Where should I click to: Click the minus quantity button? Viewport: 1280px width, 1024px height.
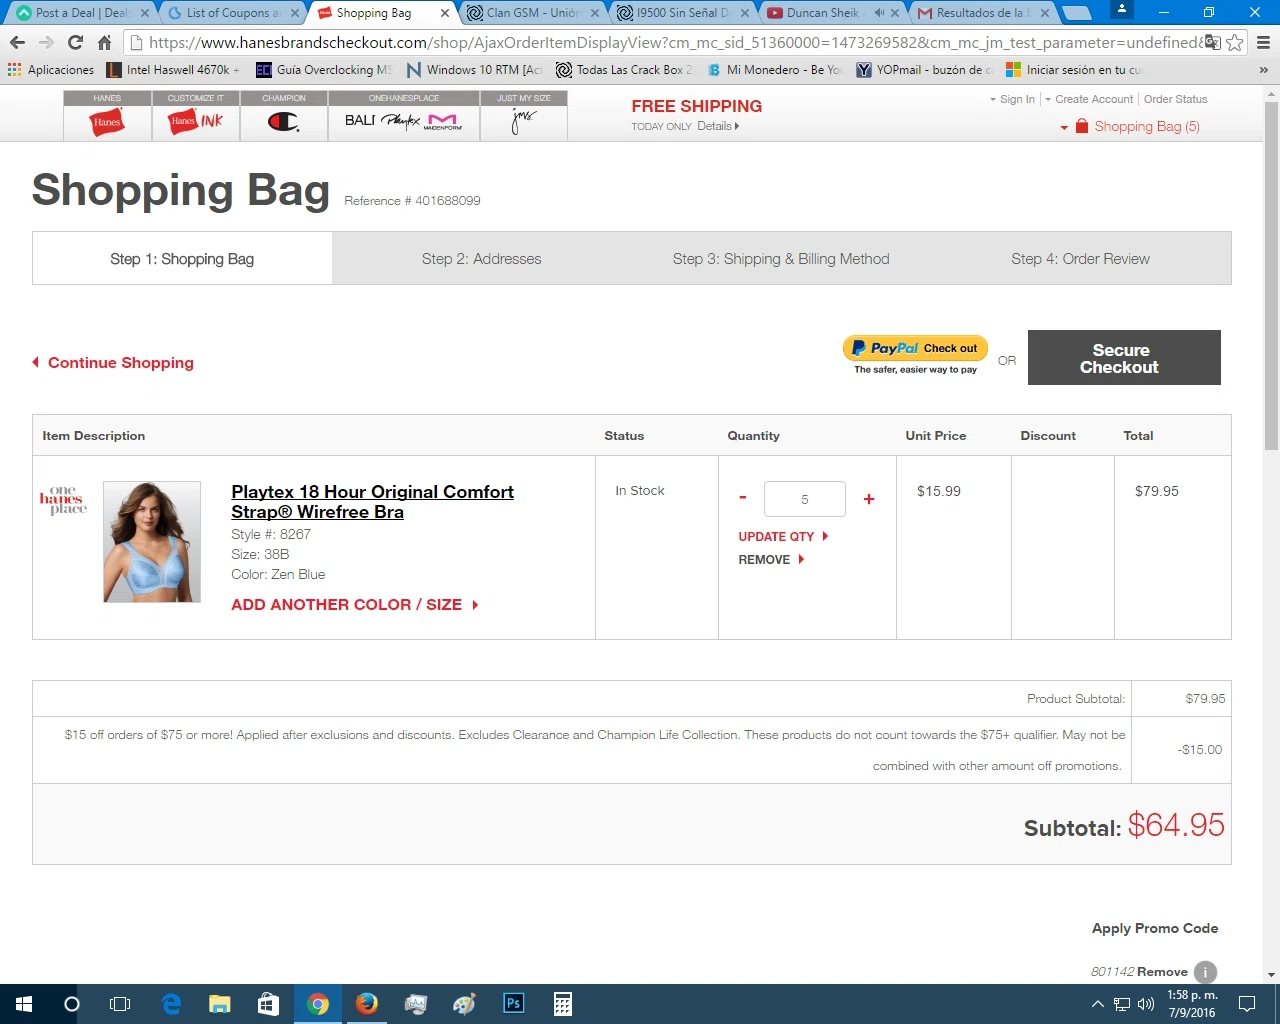click(x=743, y=498)
